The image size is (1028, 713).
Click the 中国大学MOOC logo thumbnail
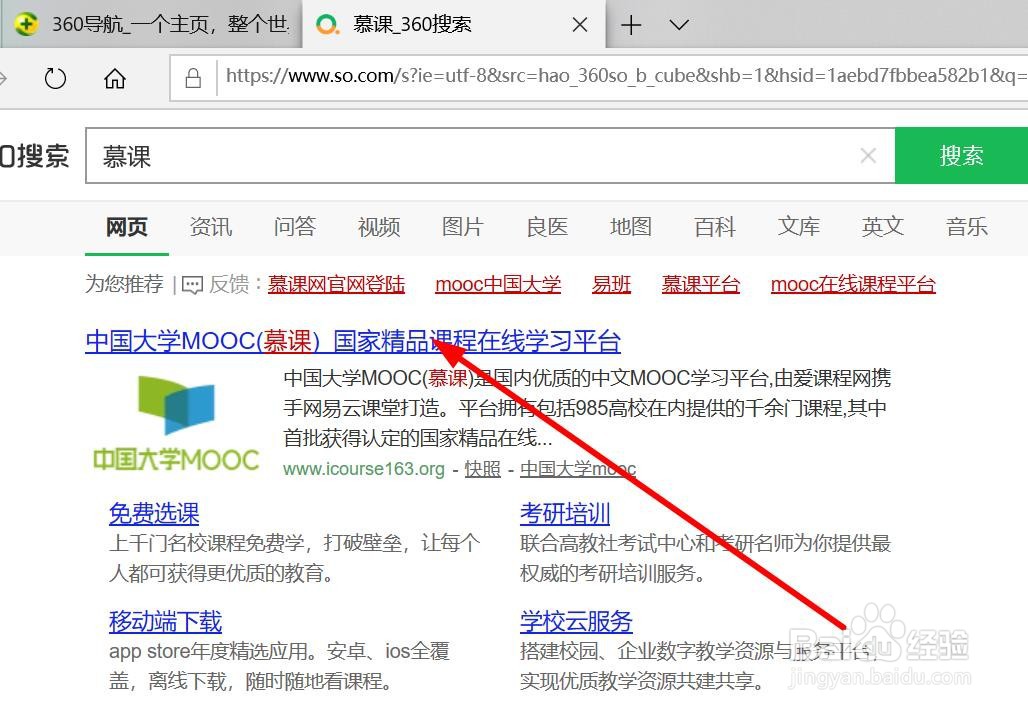pos(176,423)
